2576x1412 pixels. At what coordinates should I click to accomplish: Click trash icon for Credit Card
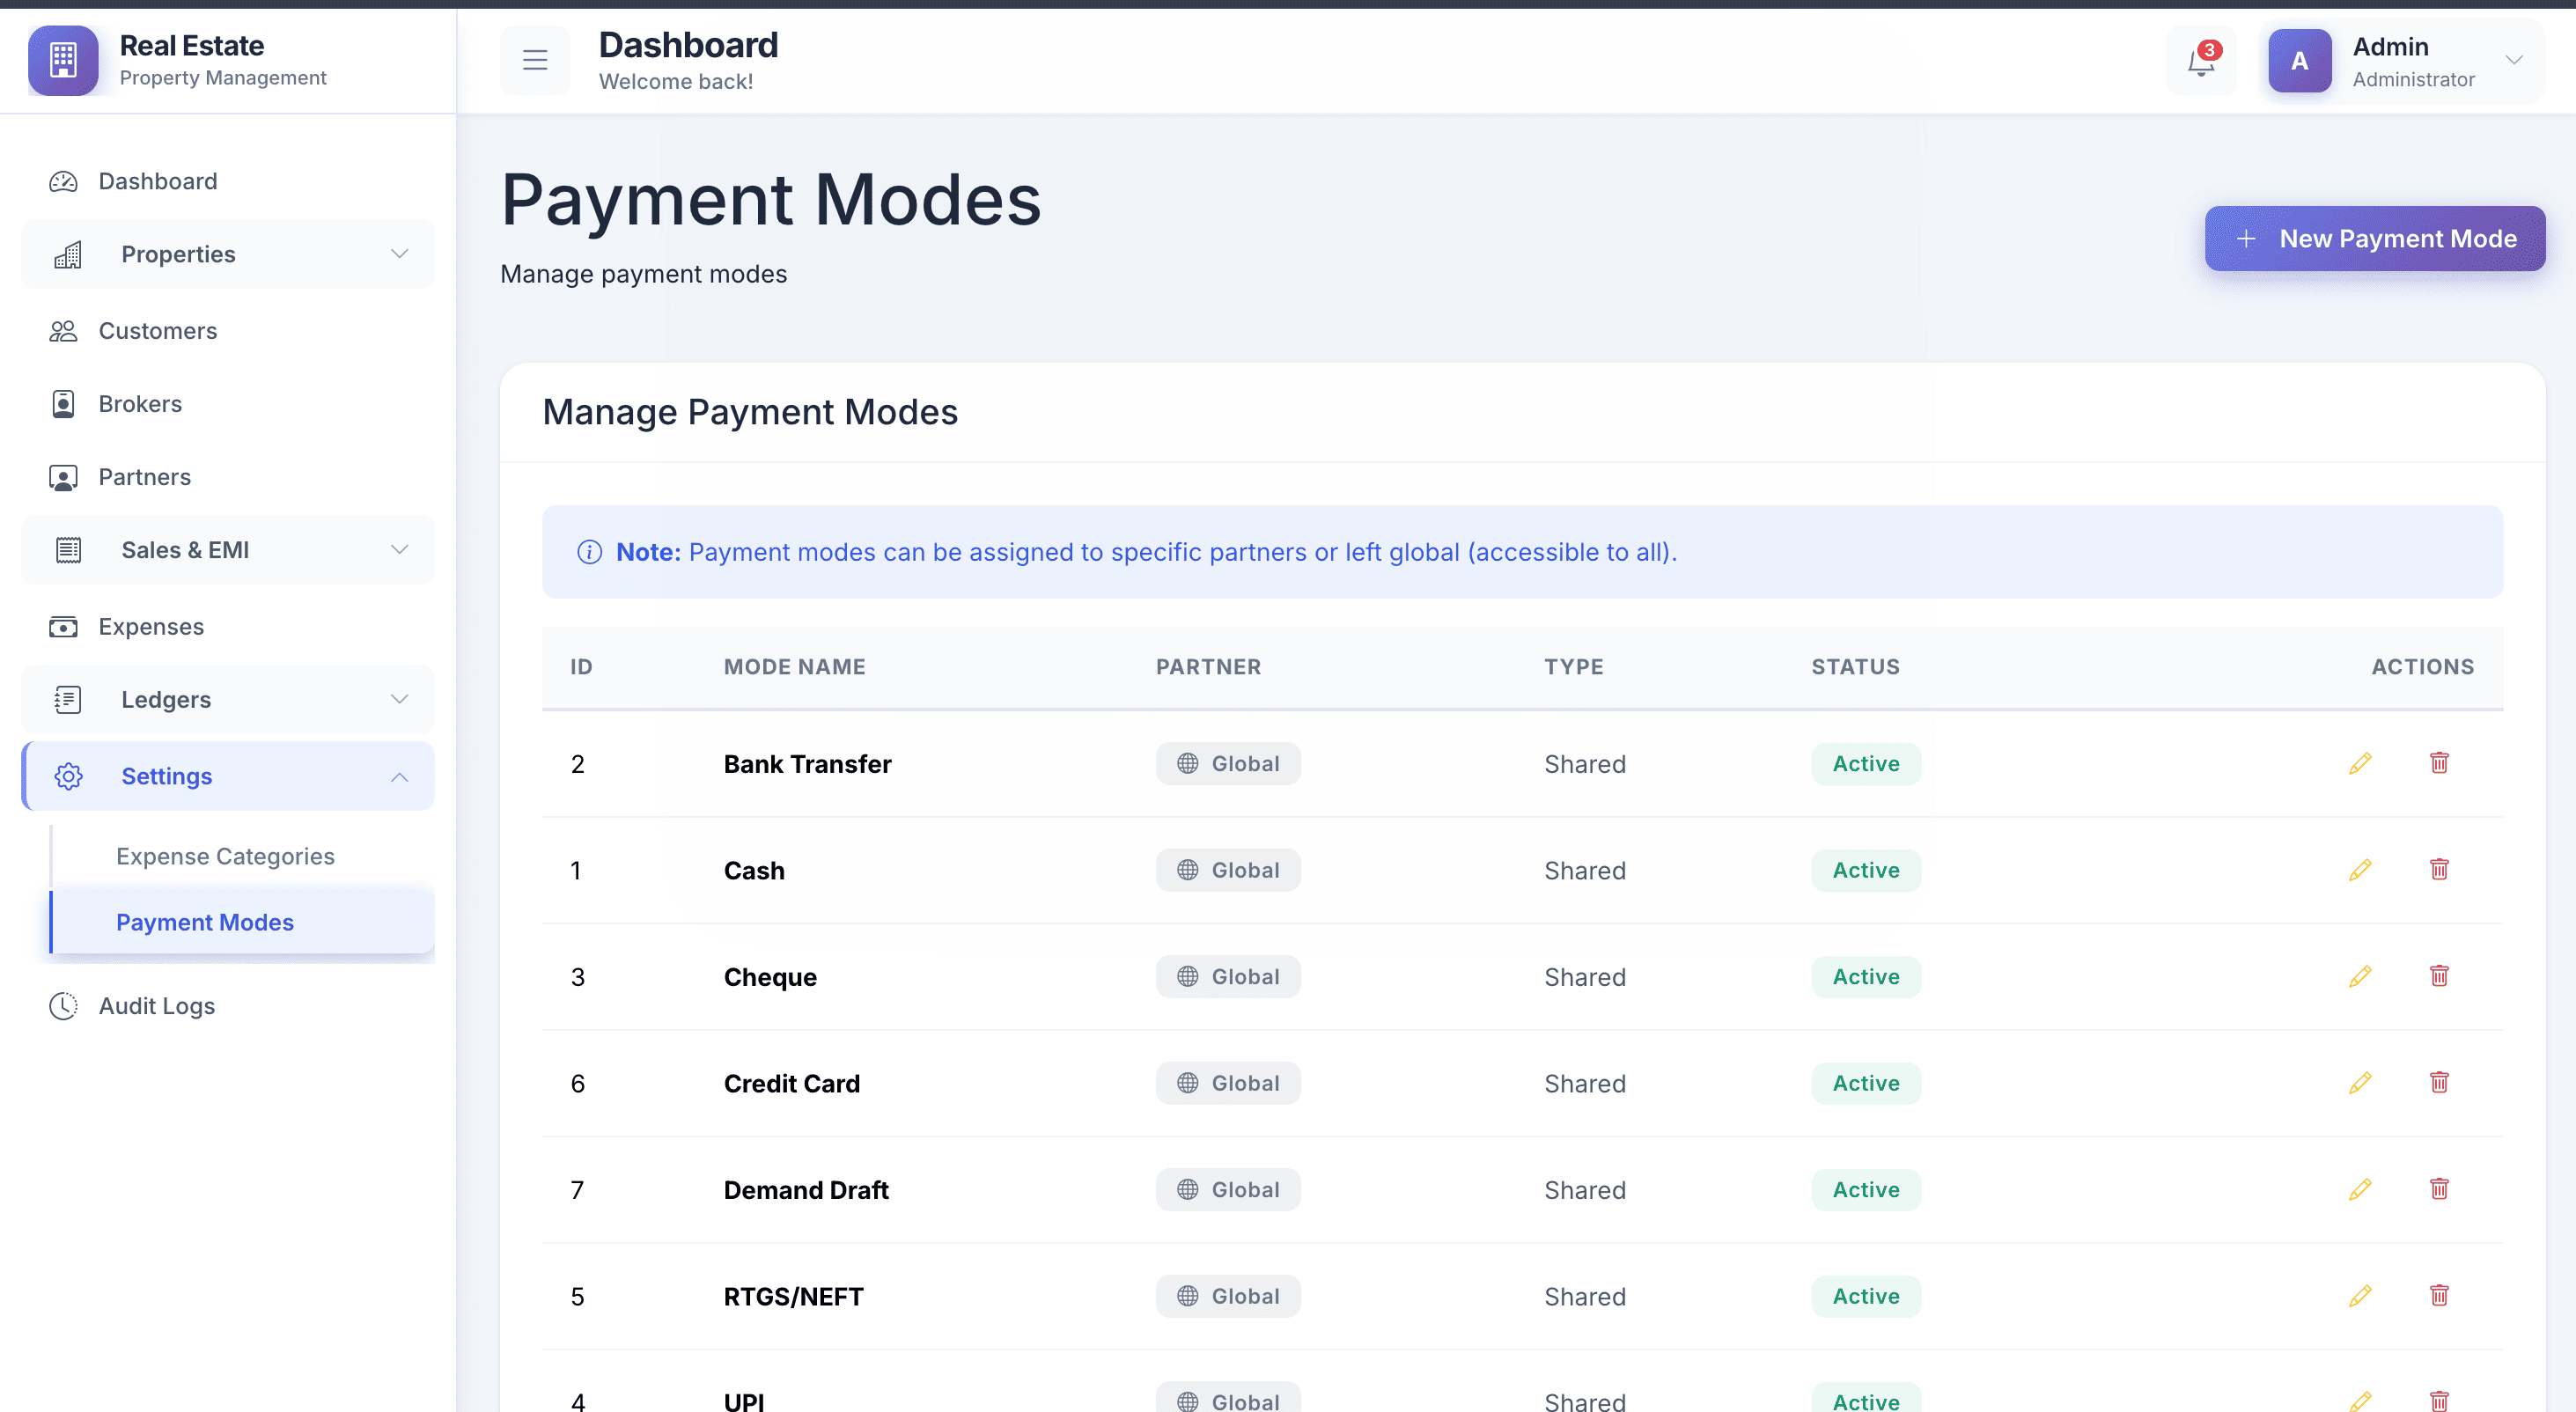click(x=2438, y=1082)
